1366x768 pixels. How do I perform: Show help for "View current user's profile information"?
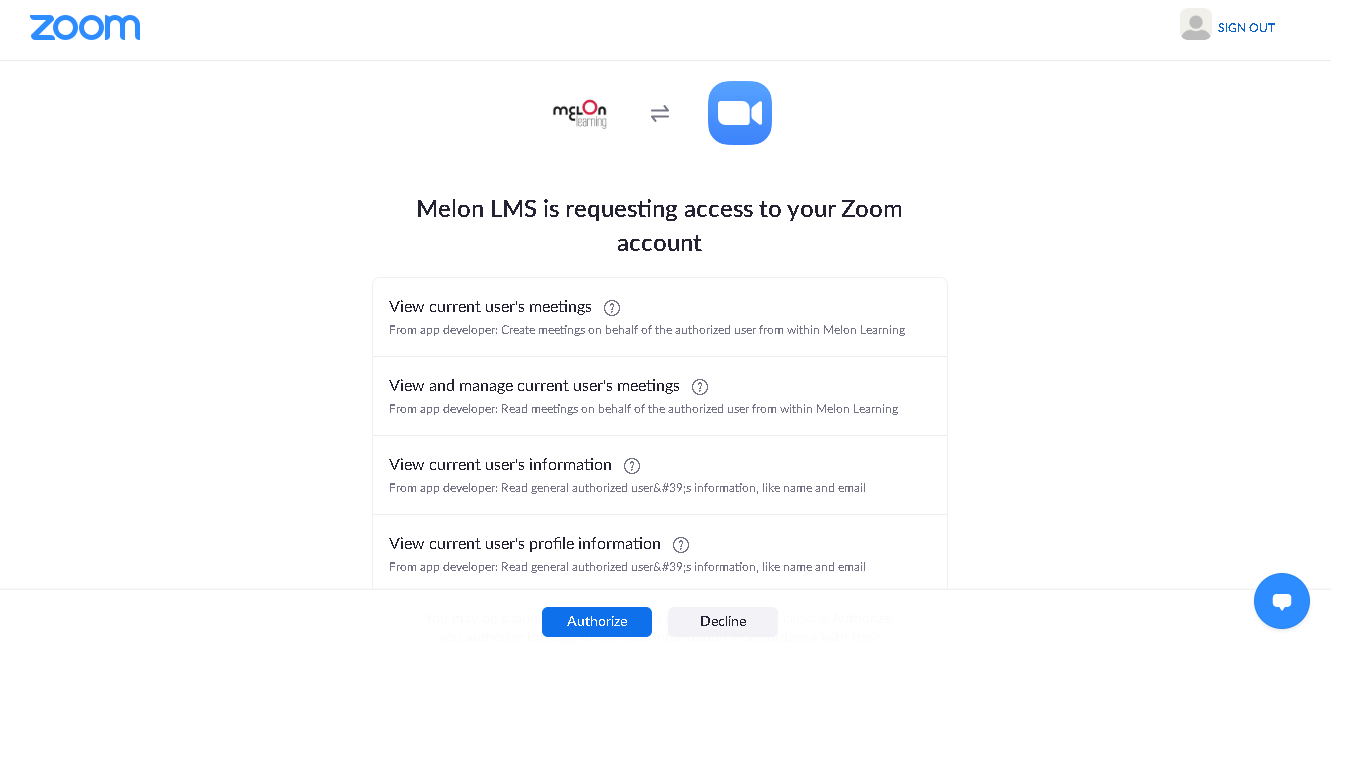[x=681, y=545]
